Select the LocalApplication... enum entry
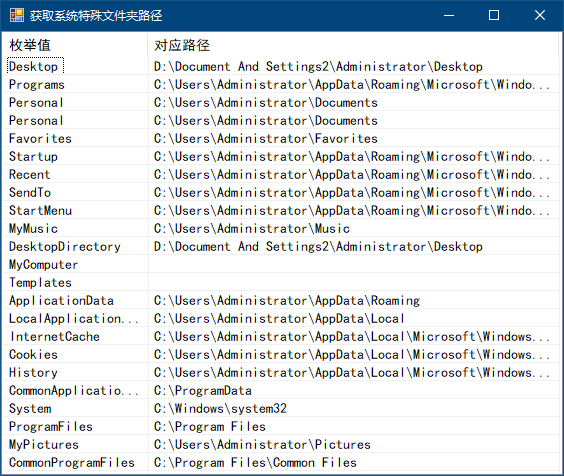The height and width of the screenshot is (476, 564). click(74, 318)
